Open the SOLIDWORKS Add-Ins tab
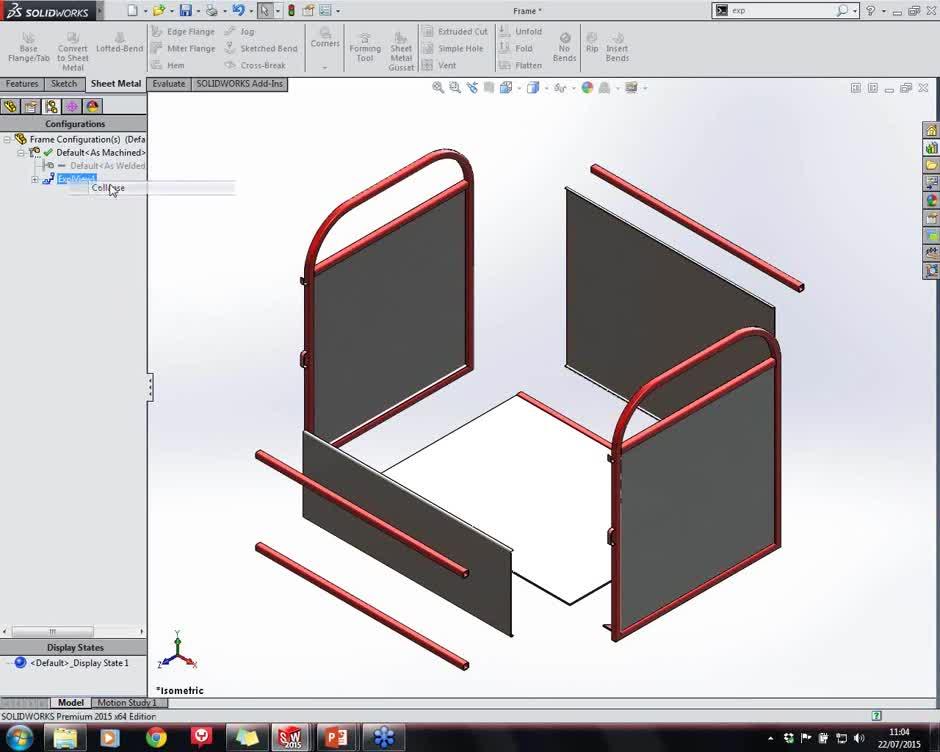Viewport: 940px width, 752px height. (239, 84)
